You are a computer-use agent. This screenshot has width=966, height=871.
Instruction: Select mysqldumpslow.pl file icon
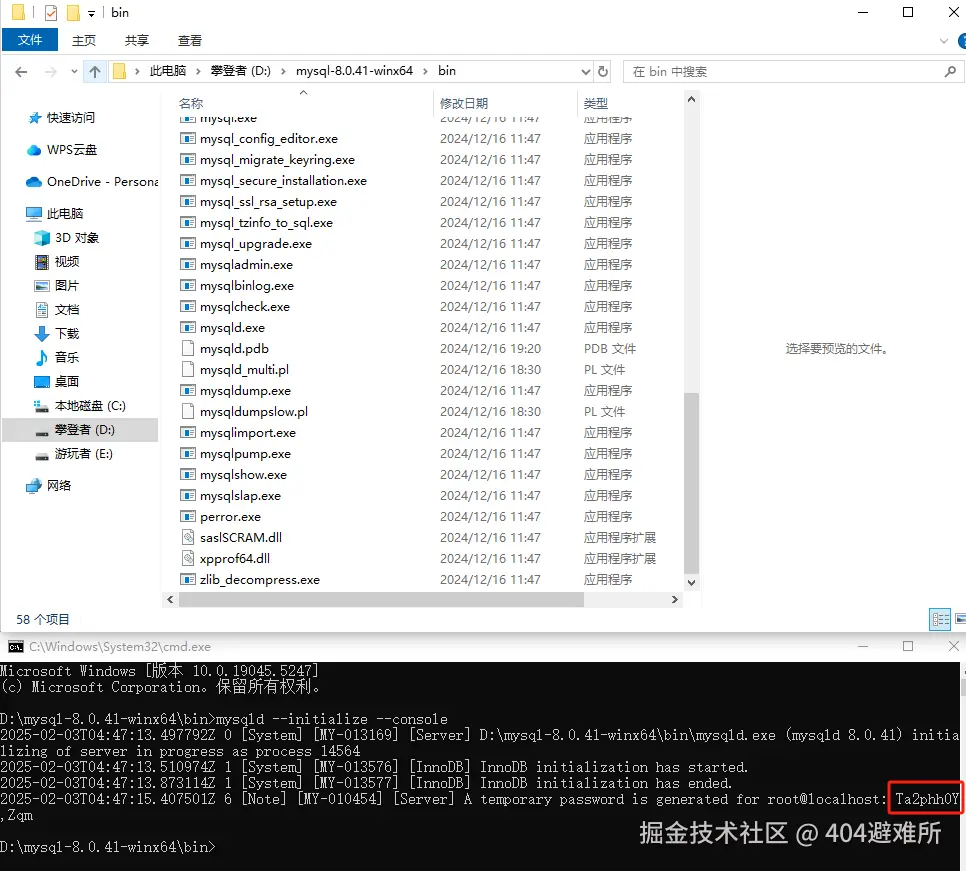point(188,411)
